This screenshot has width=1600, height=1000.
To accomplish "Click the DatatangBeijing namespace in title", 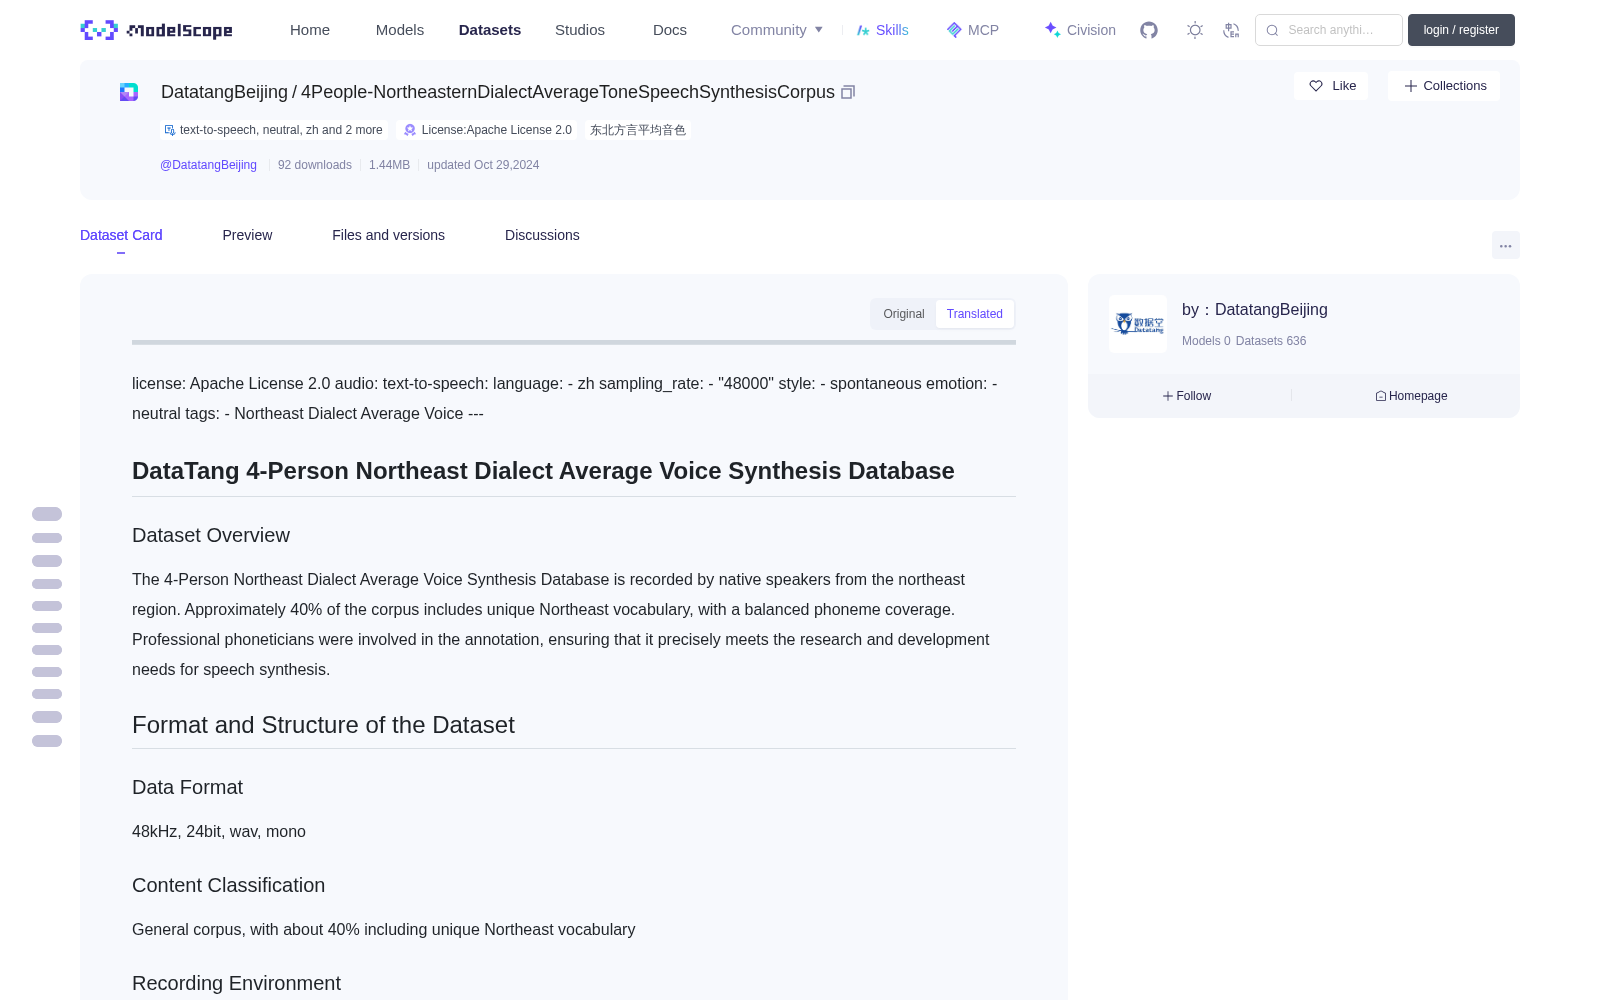I will click(224, 92).
